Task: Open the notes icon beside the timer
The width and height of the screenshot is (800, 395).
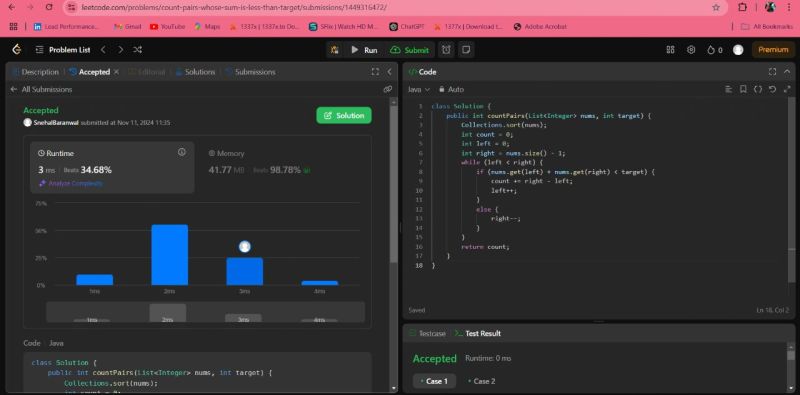Action: (x=465, y=50)
